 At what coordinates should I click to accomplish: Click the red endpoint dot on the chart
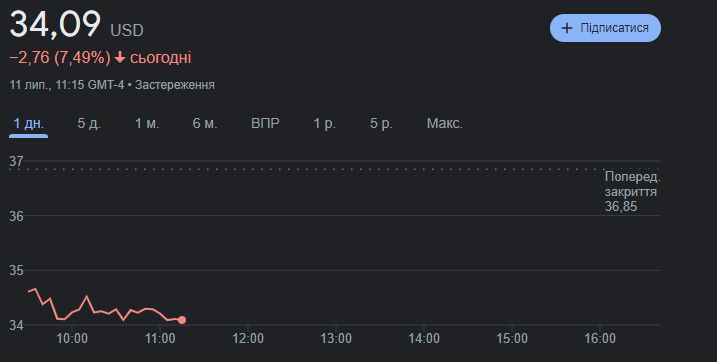point(182,320)
